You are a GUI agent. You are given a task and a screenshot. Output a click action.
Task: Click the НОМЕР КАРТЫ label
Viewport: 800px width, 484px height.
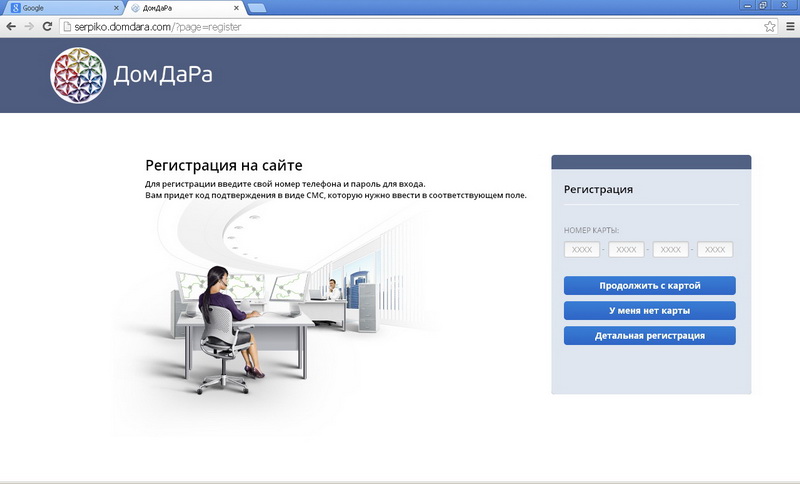(x=591, y=231)
